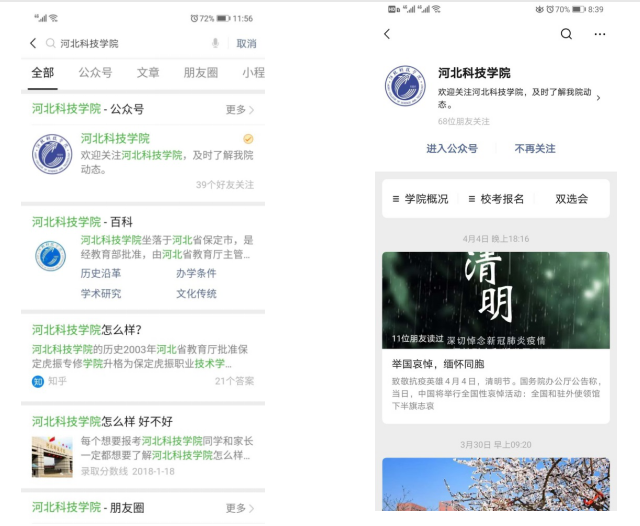Viewport: 640px width, 526px height.
Task: Tap campus gate thumbnail image
Action: point(52,457)
